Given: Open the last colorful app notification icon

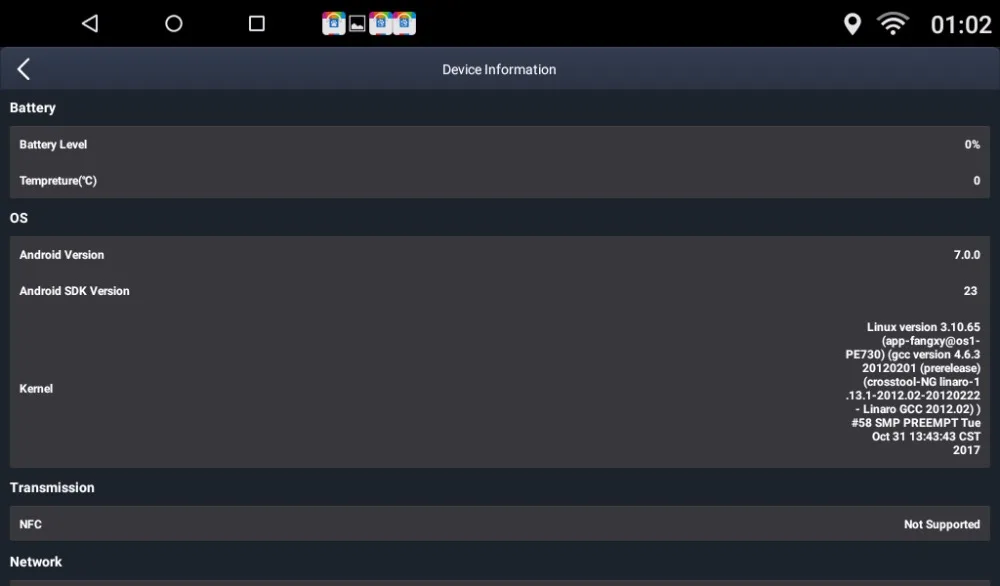Looking at the screenshot, I should 404,24.
